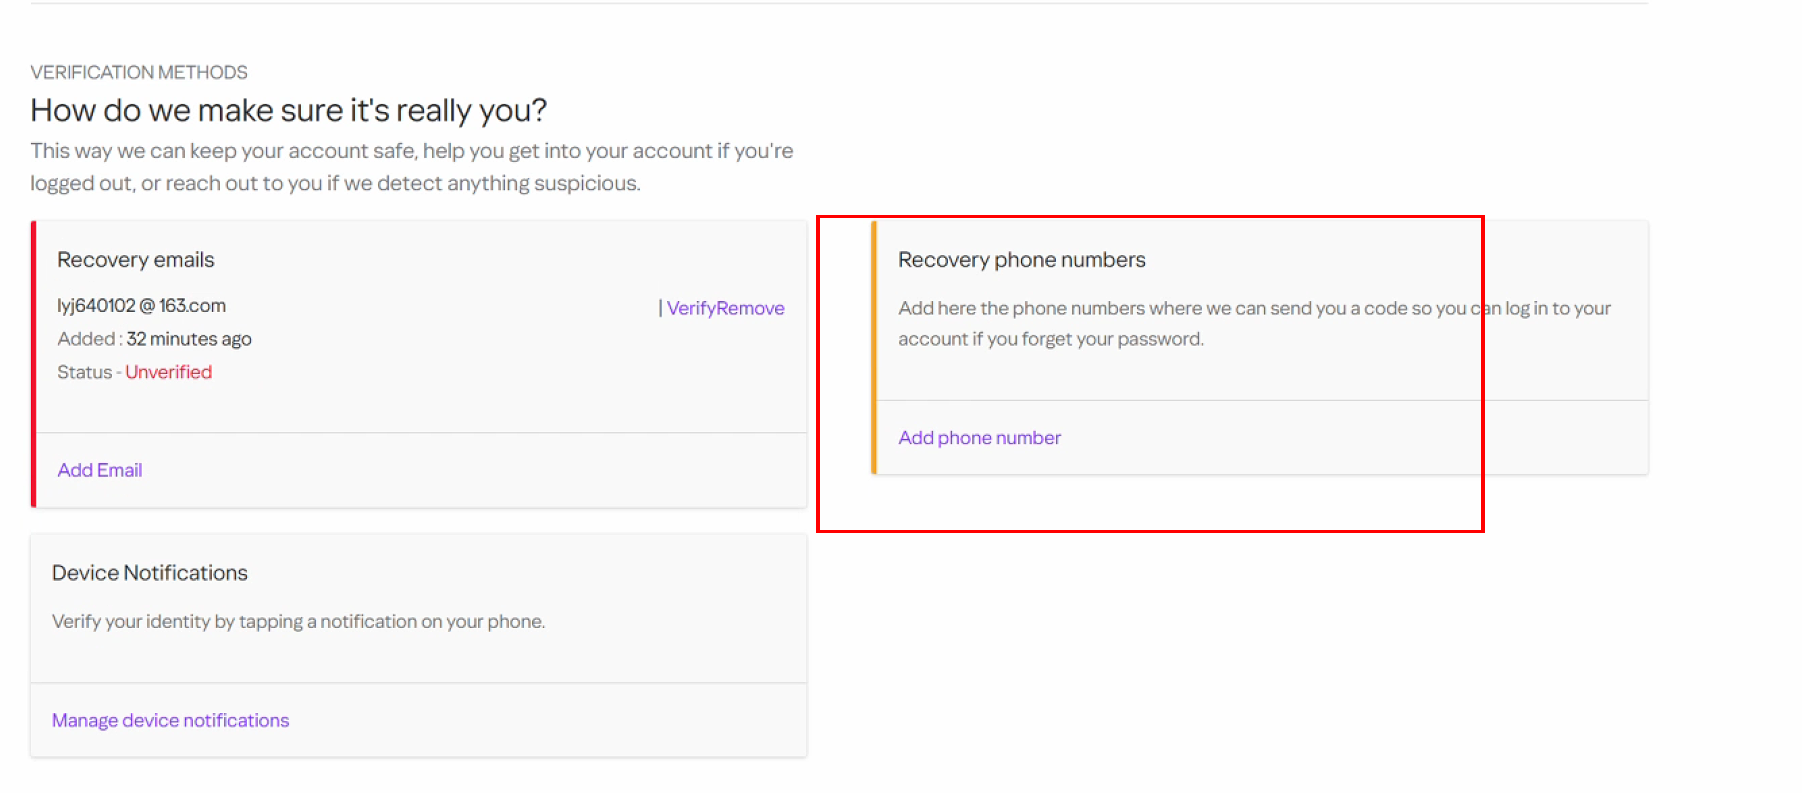Open the Add Email link
The image size is (1802, 793).
100,470
